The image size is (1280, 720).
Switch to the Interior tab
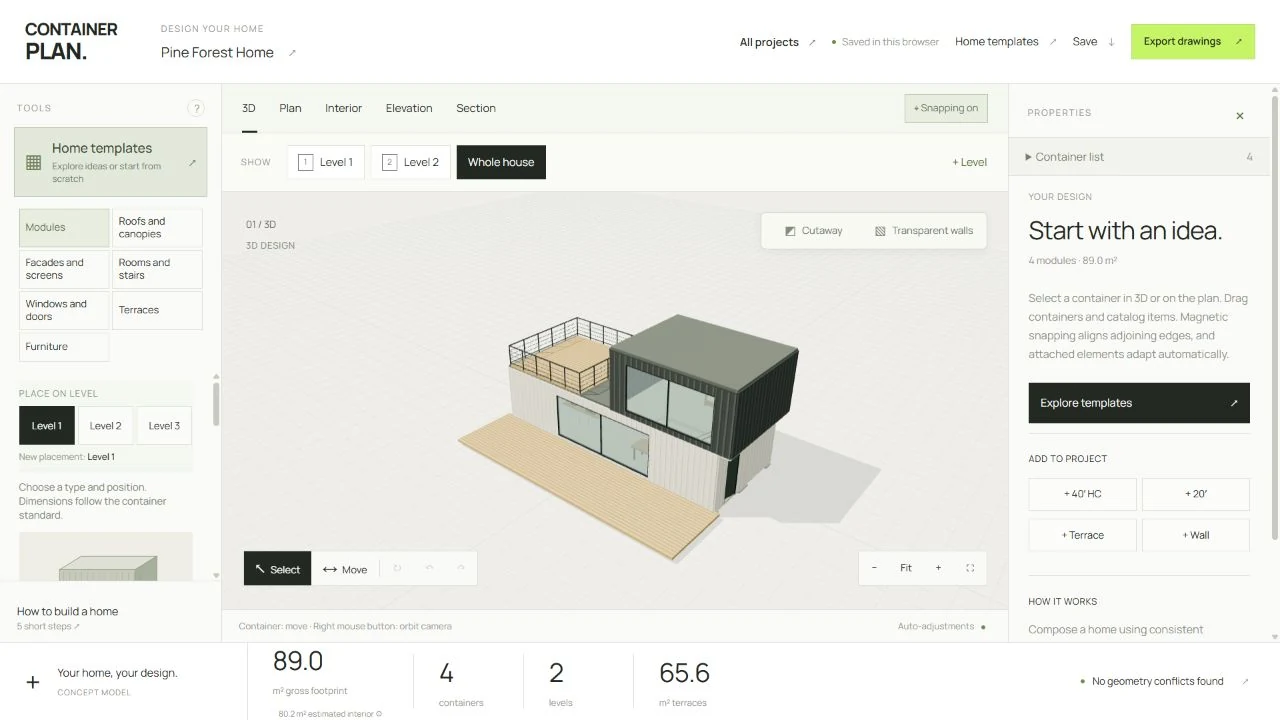[343, 108]
